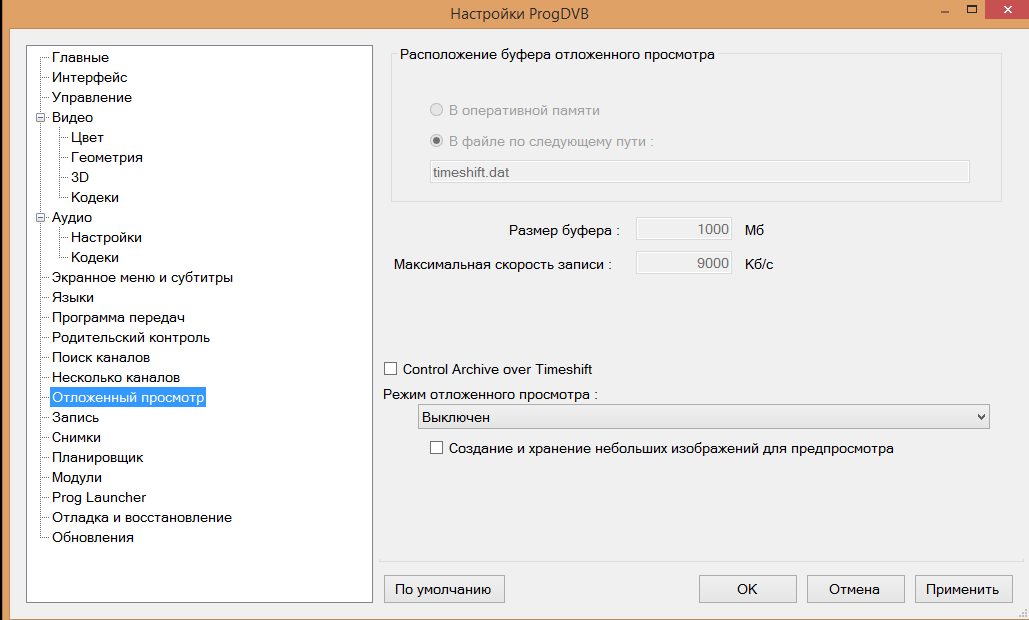This screenshot has width=1029, height=620.
Task: Select Интерфейс in the settings tree
Action: (x=89, y=78)
